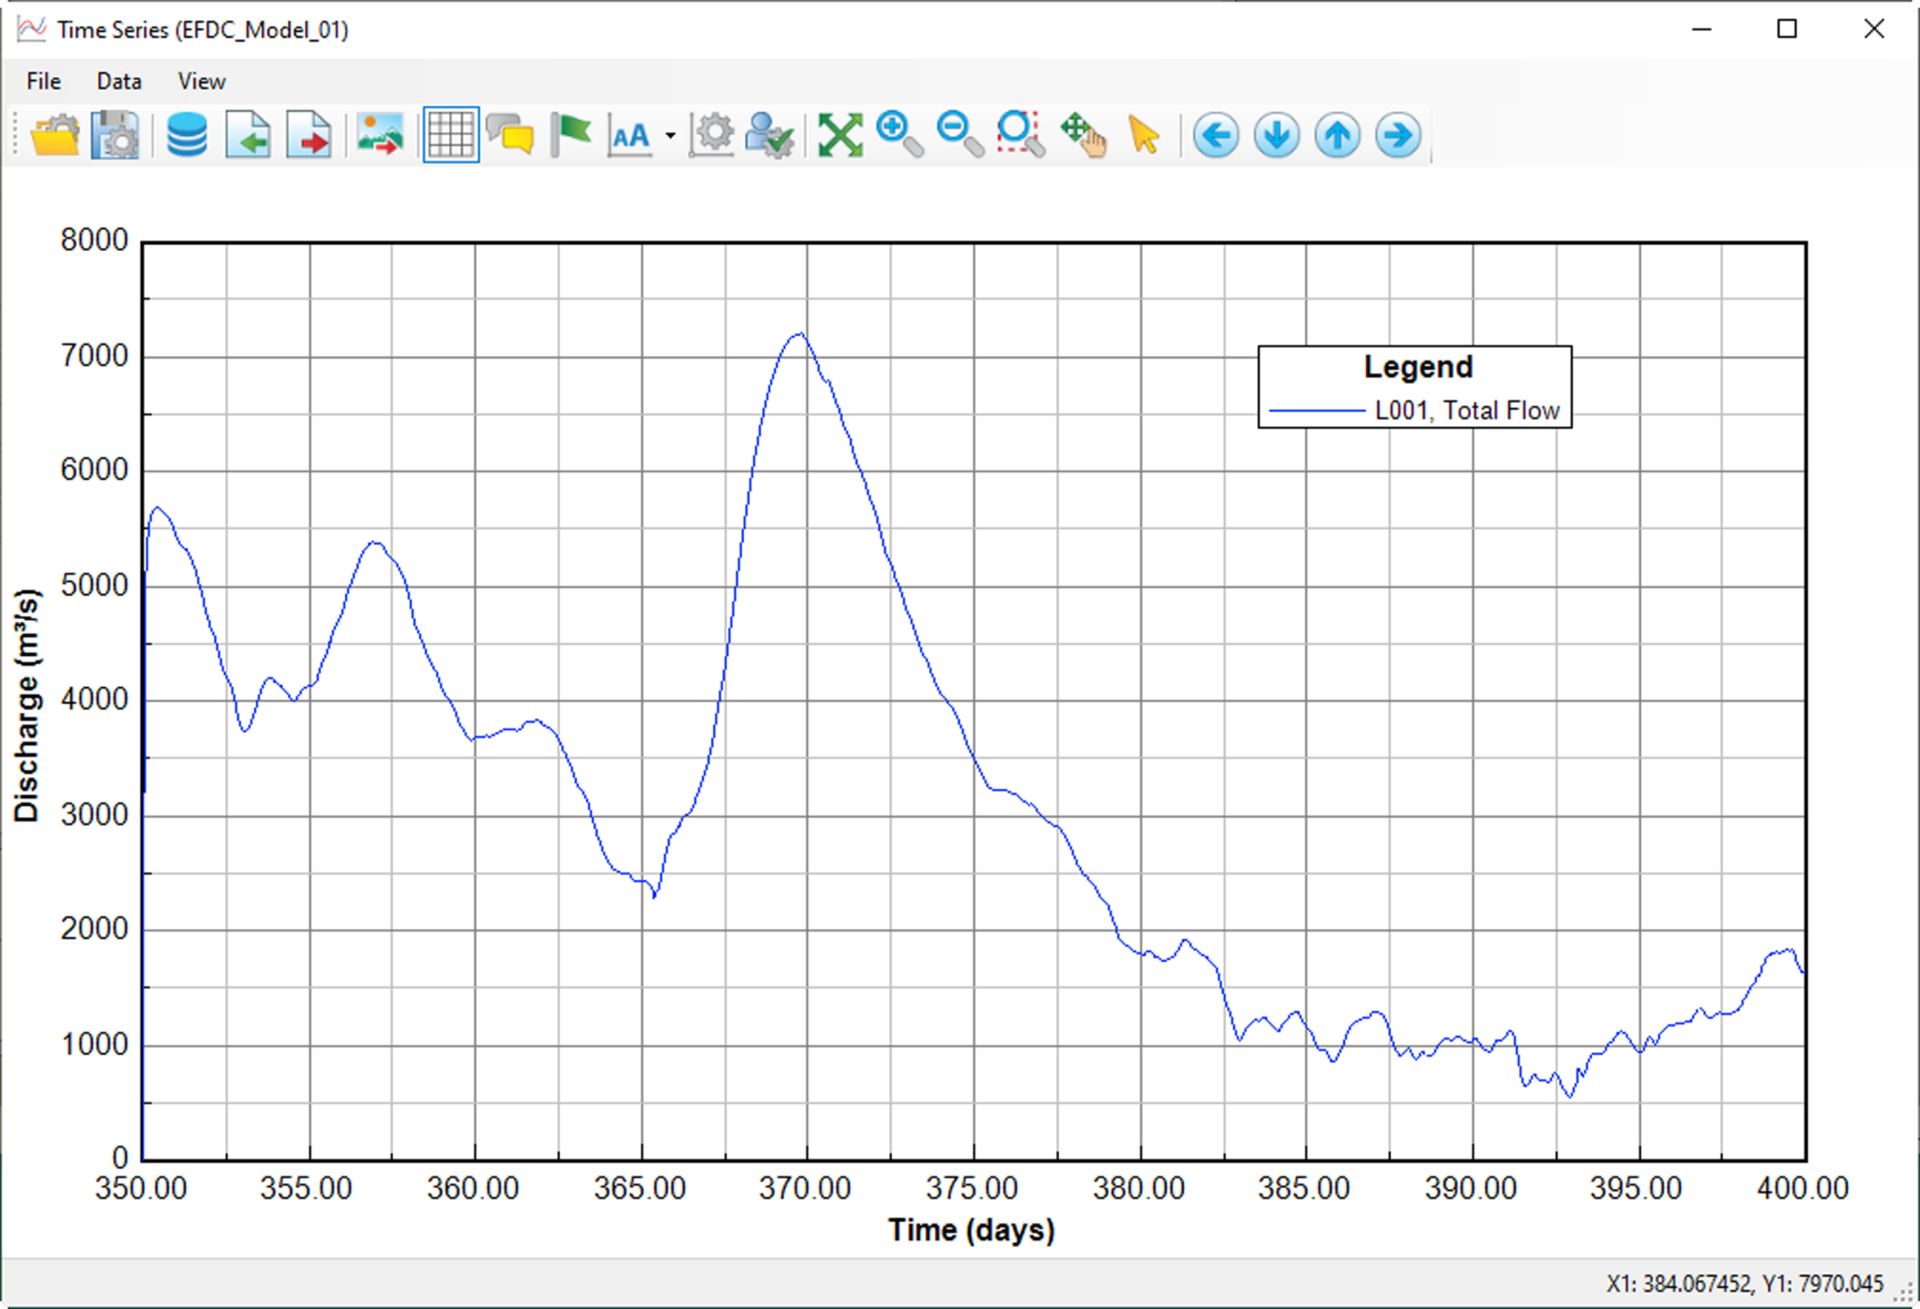Import time series data from file
Viewport: 1920px width, 1309px height.
247,135
